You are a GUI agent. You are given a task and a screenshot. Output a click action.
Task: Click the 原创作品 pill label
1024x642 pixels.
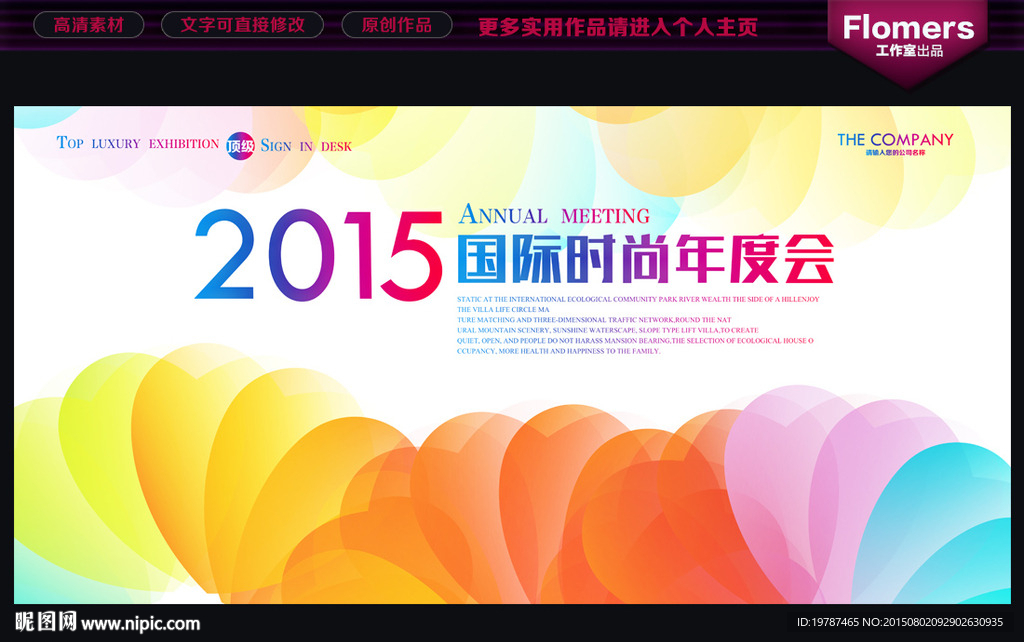coord(397,25)
